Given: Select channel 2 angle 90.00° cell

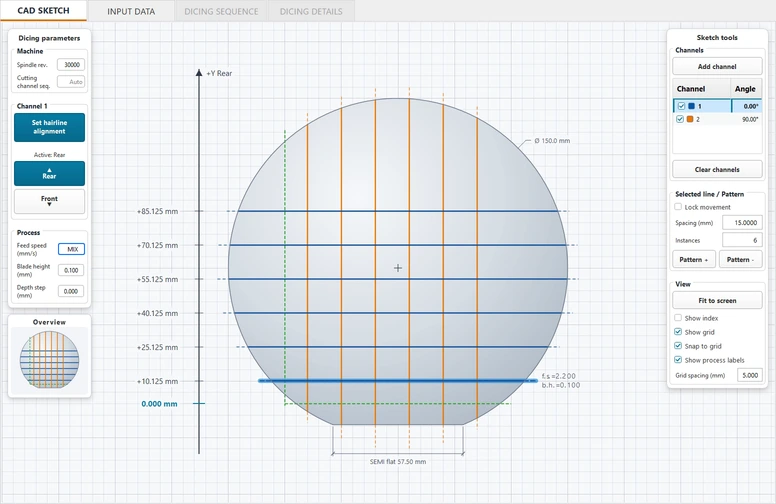Looking at the screenshot, I should coord(746,119).
